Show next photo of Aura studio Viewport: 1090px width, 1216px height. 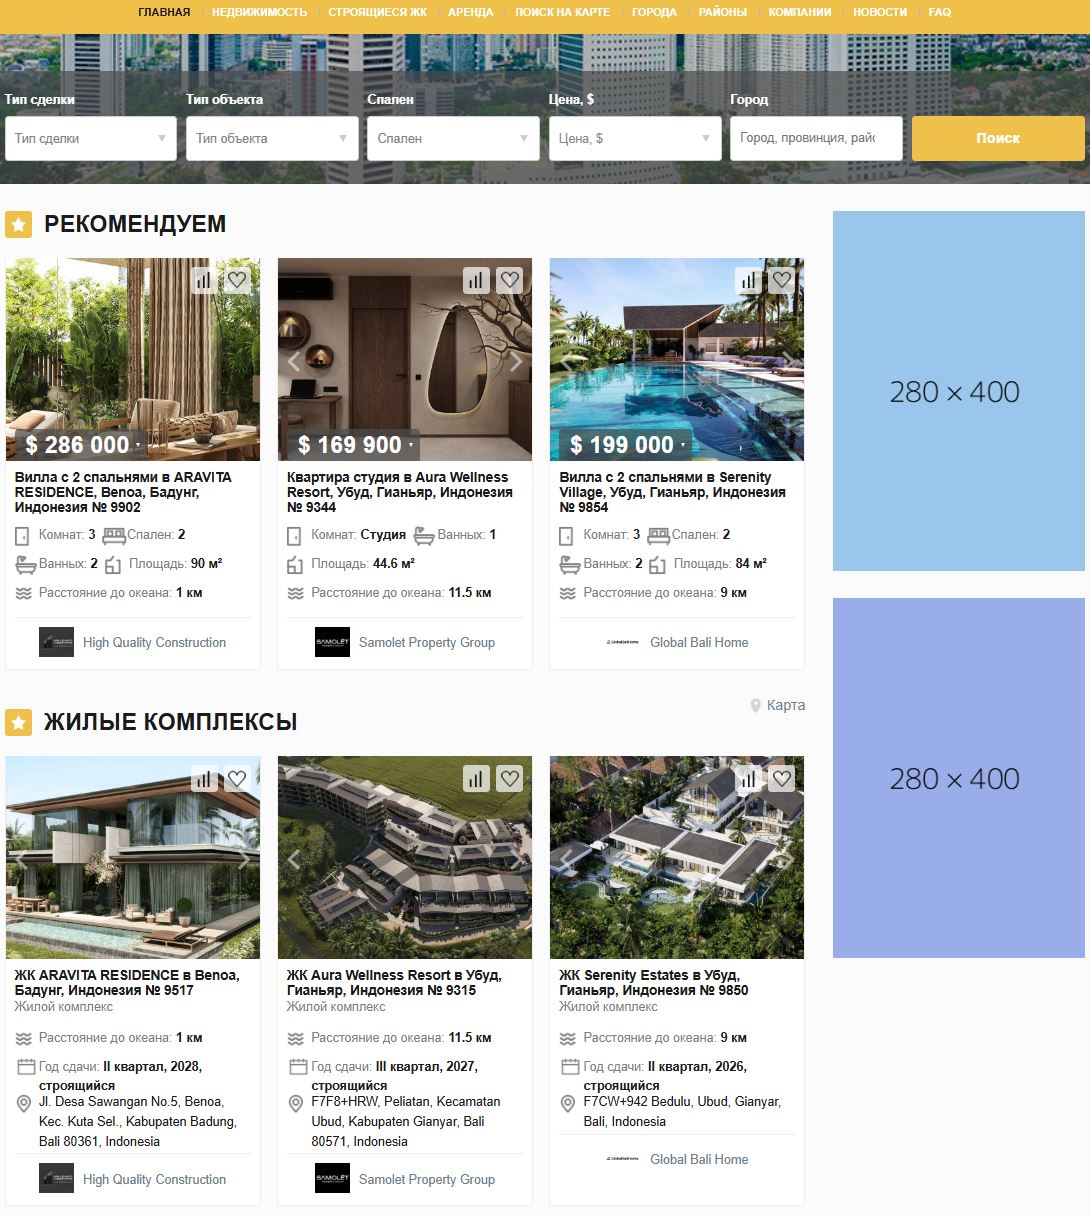[516, 361]
